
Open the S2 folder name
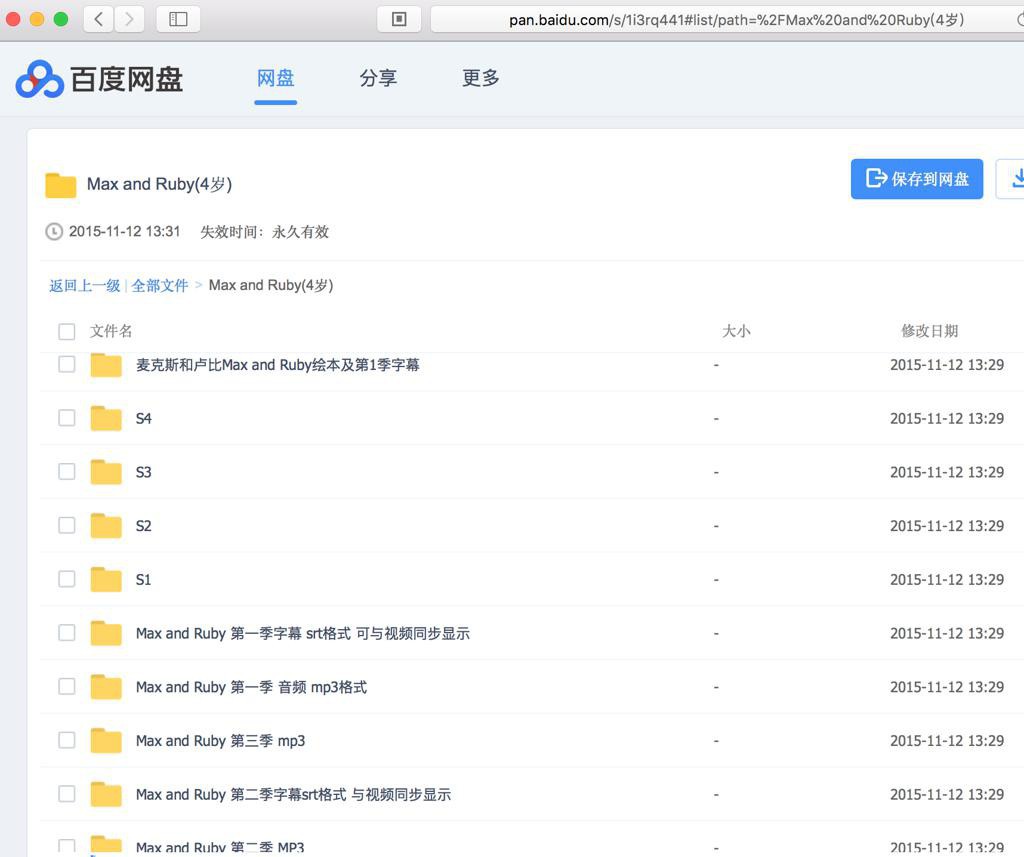coord(144,526)
